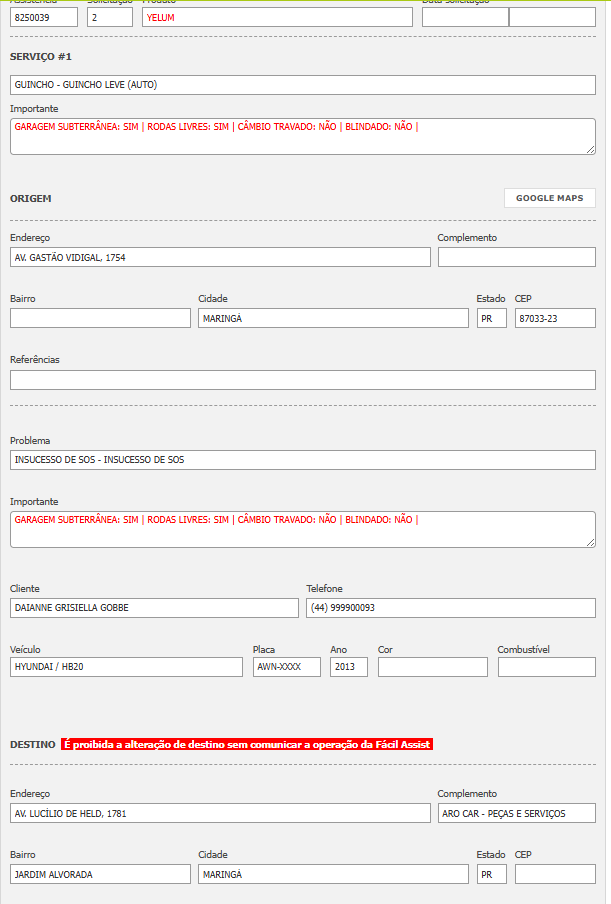
Task: Focus the Veículo field showing Hyundai HB20
Action: [x=126, y=667]
